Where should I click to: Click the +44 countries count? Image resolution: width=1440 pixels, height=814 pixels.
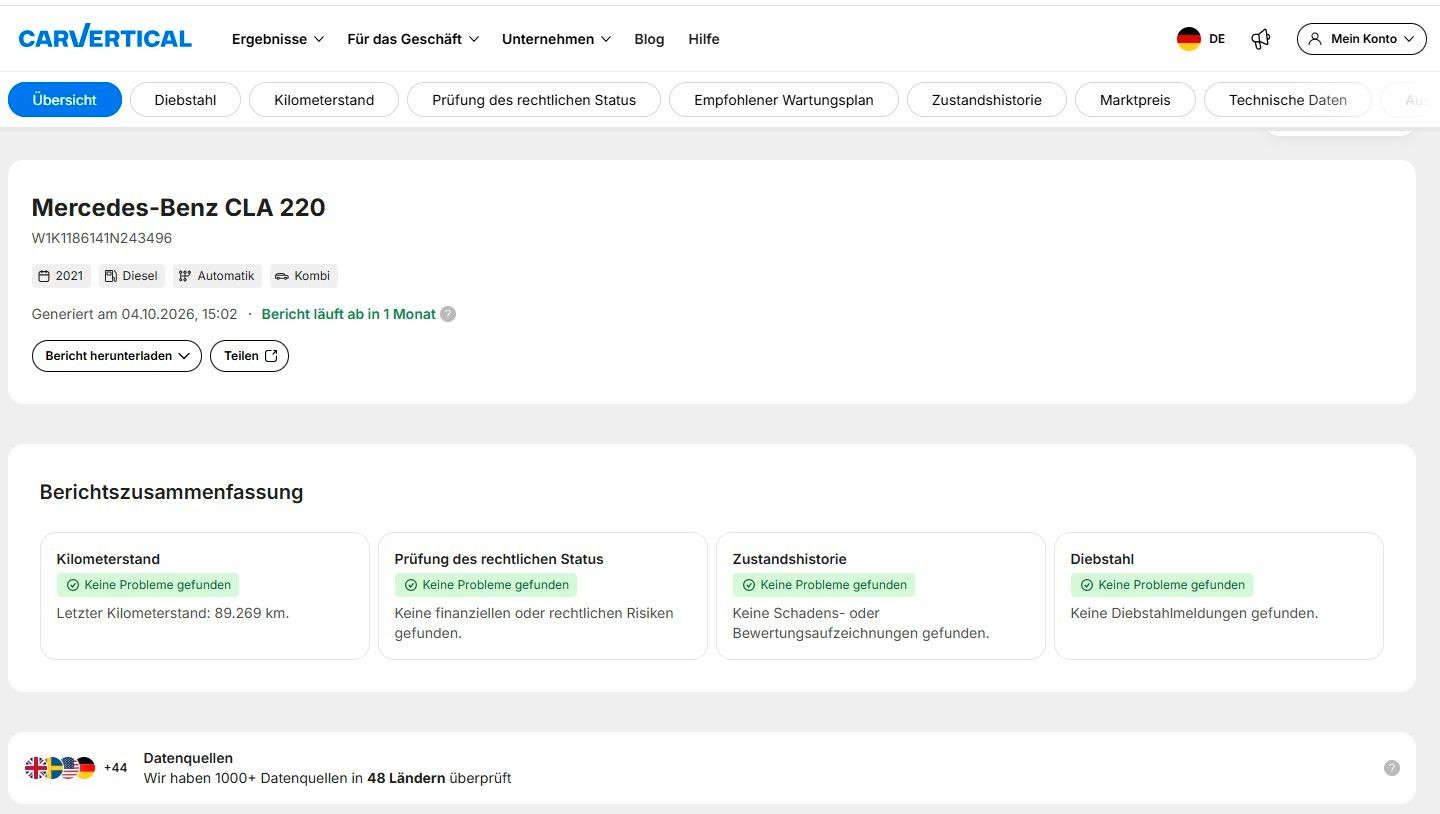116,768
